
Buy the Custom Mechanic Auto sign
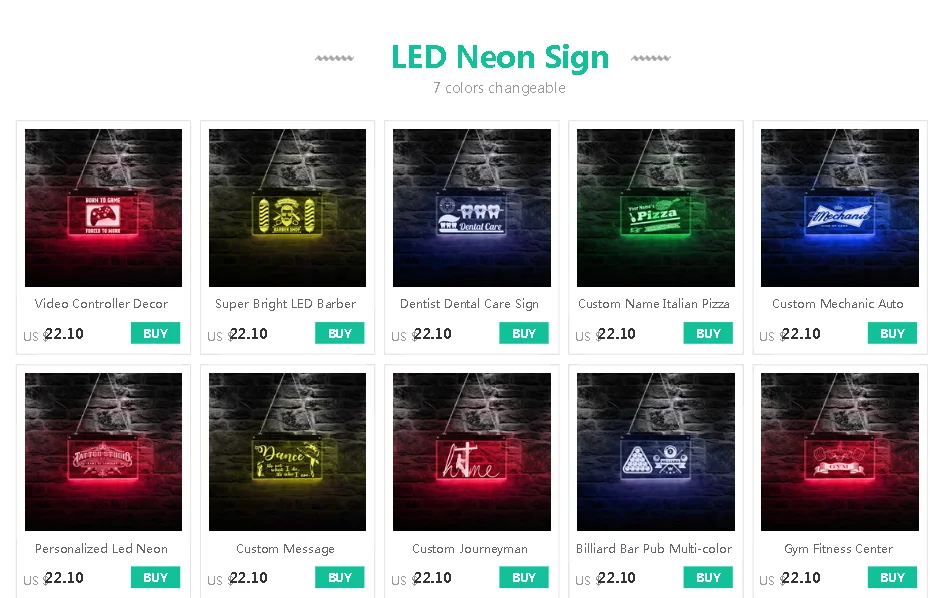(892, 333)
